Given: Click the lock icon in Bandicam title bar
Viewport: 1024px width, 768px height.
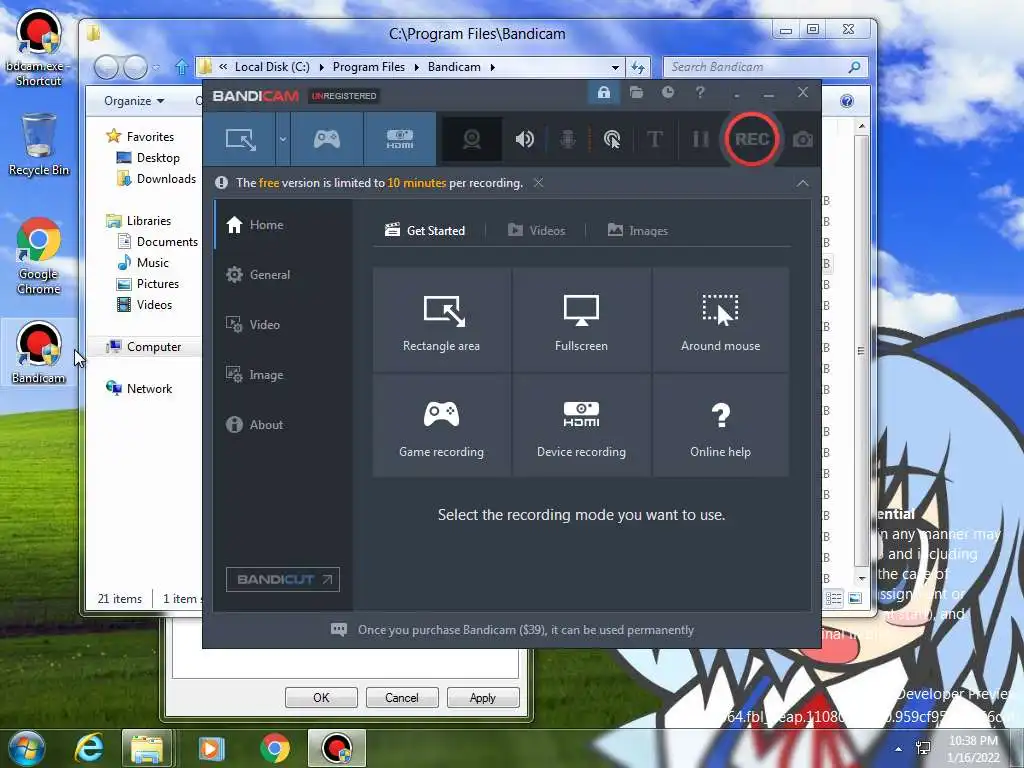Looking at the screenshot, I should 603,93.
